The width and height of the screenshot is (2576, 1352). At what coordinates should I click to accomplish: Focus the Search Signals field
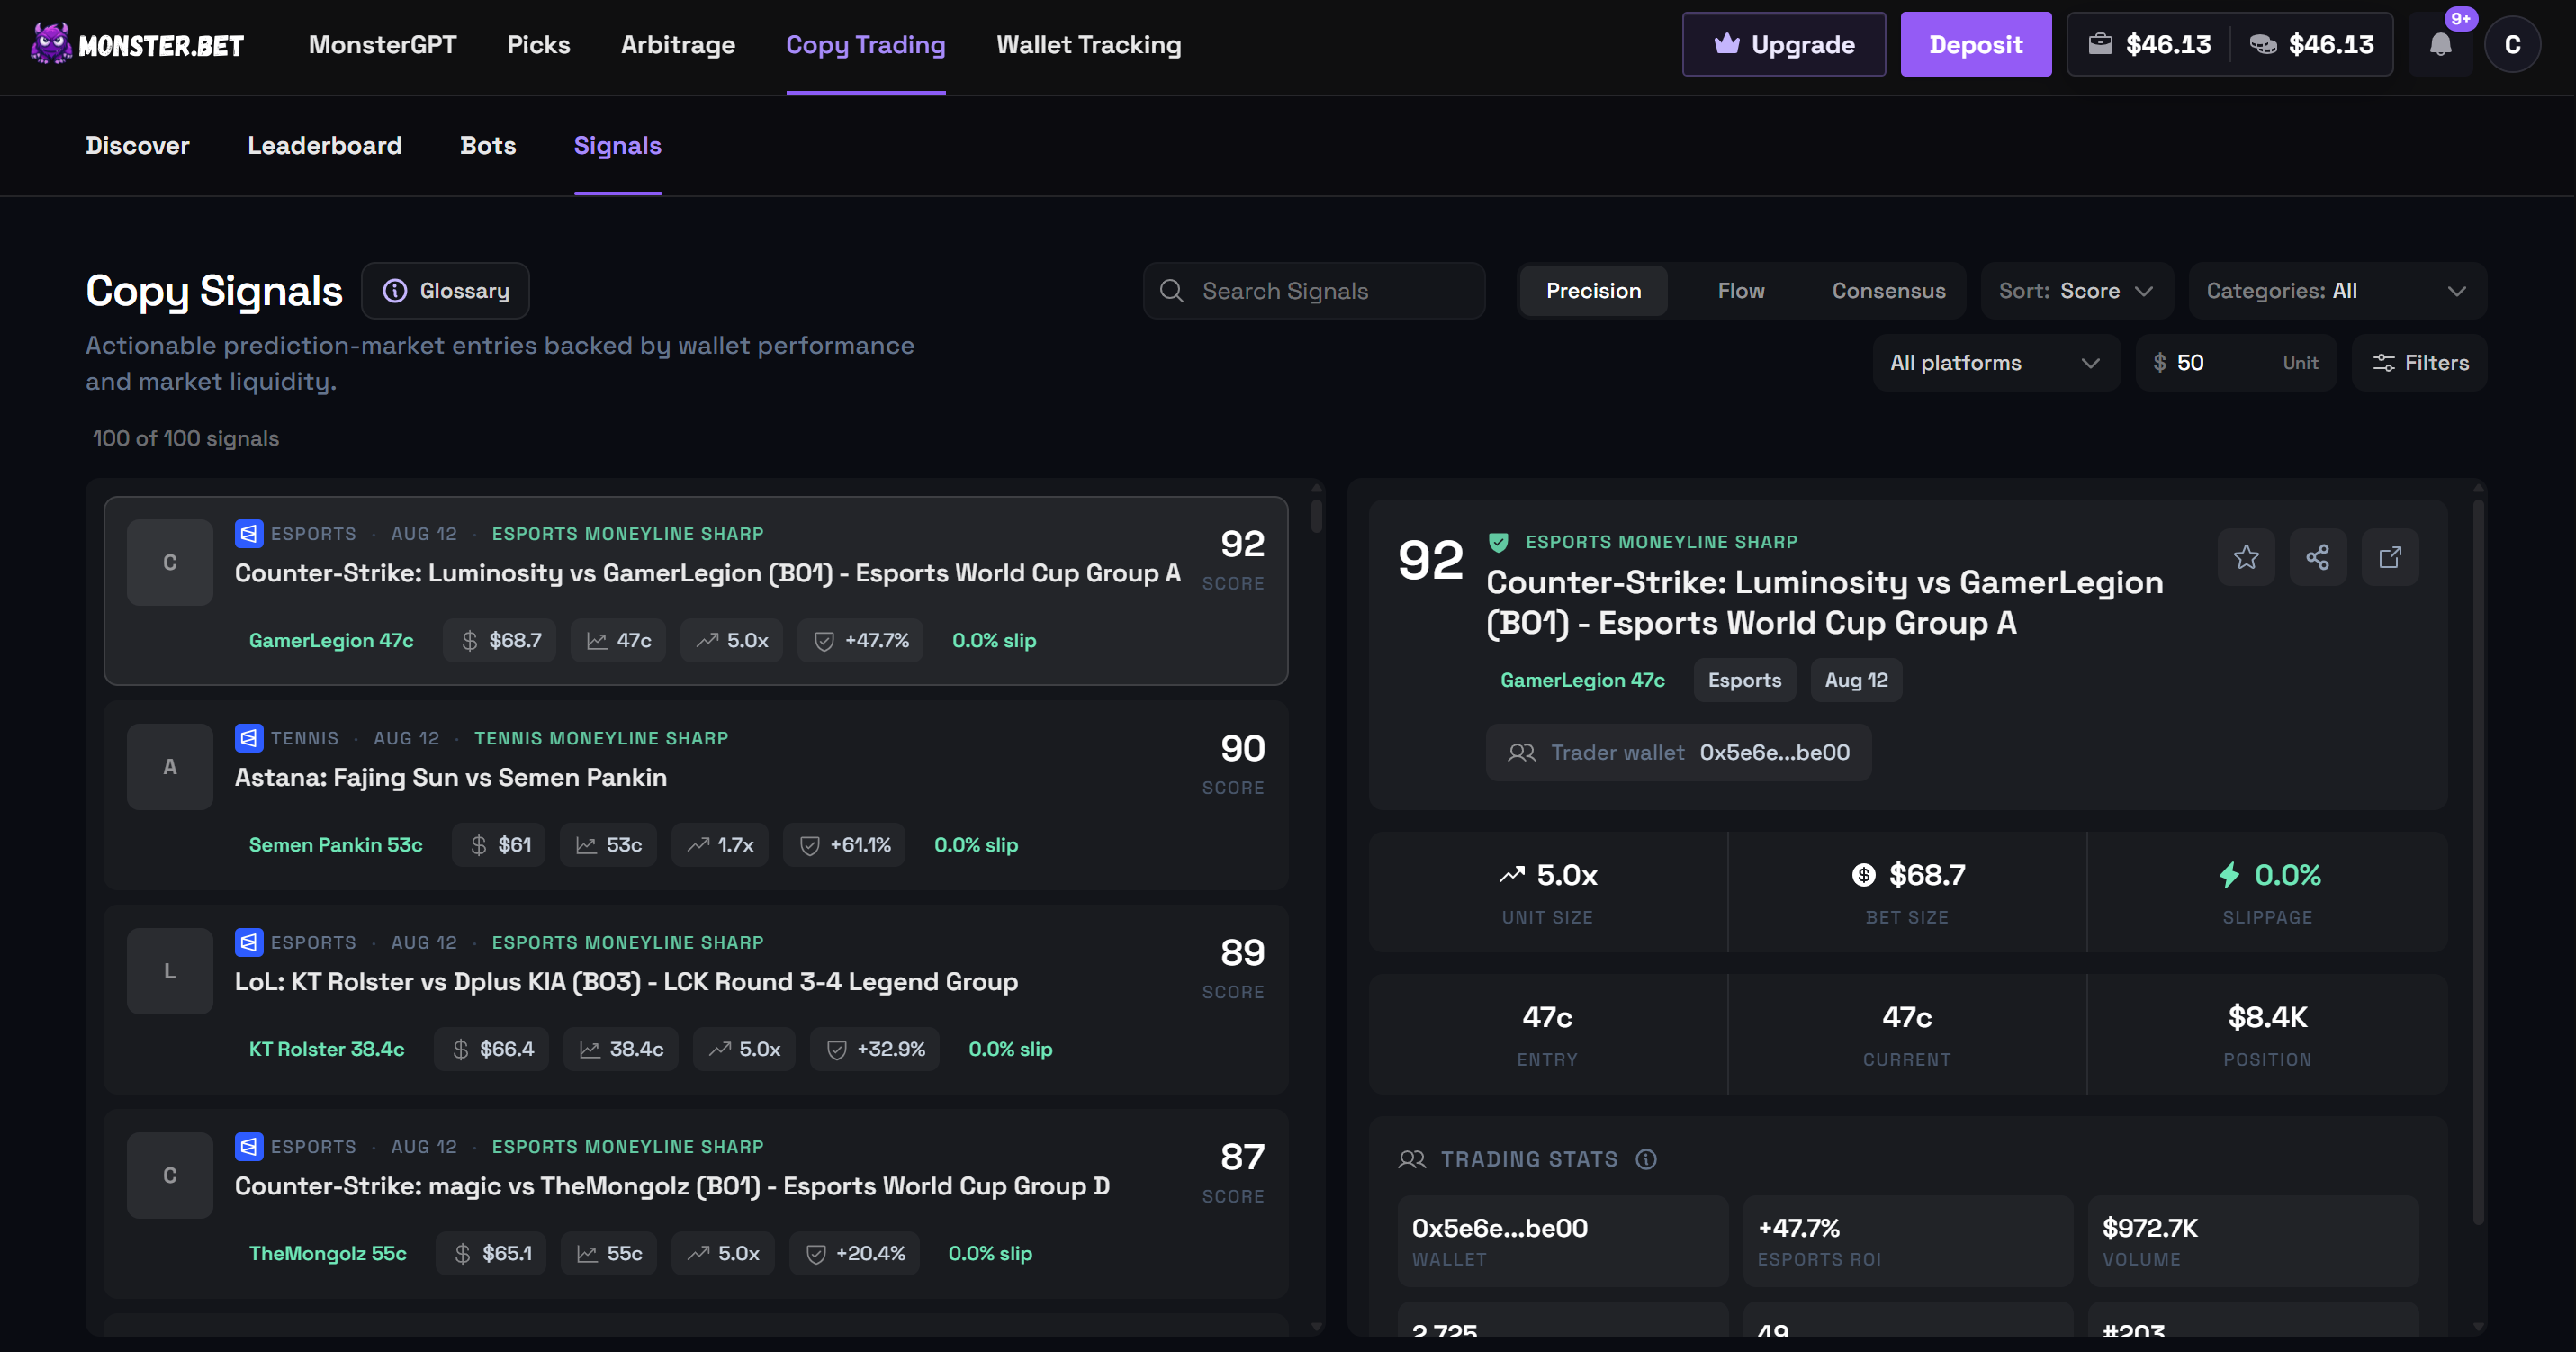(x=1313, y=291)
